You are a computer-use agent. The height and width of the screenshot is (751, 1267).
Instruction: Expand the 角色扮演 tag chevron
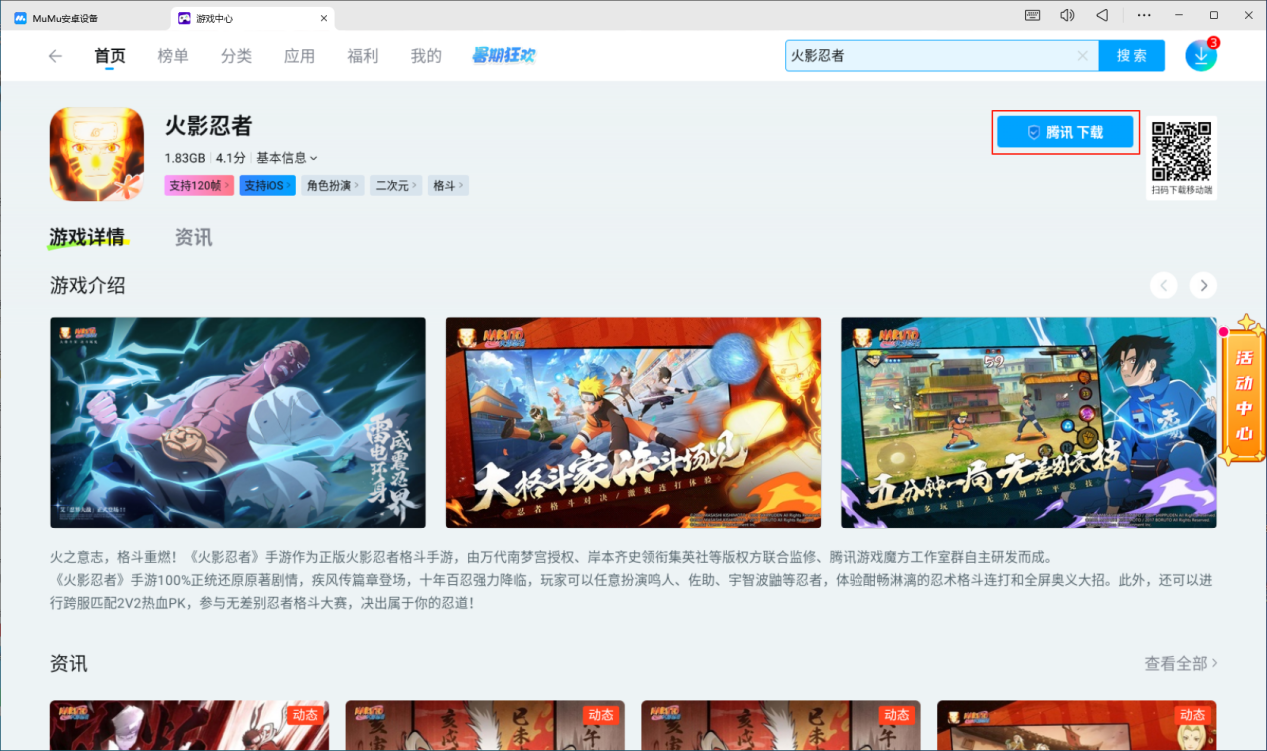(332, 185)
